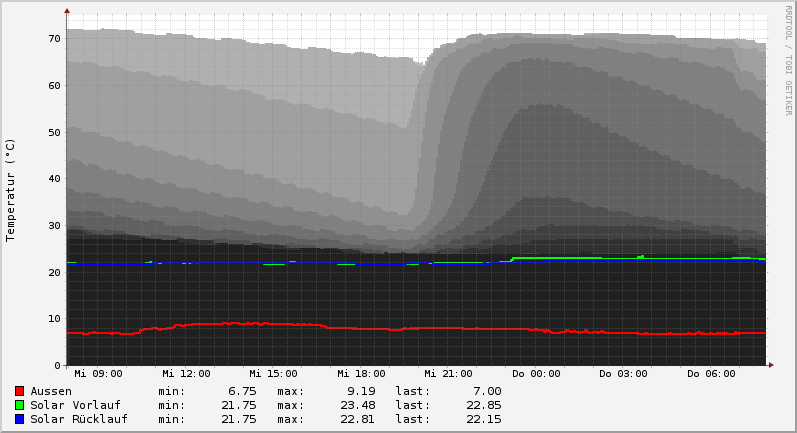The height and width of the screenshot is (433, 797).
Task: Click the 50 tick on the temperature axis
Action: (54, 132)
